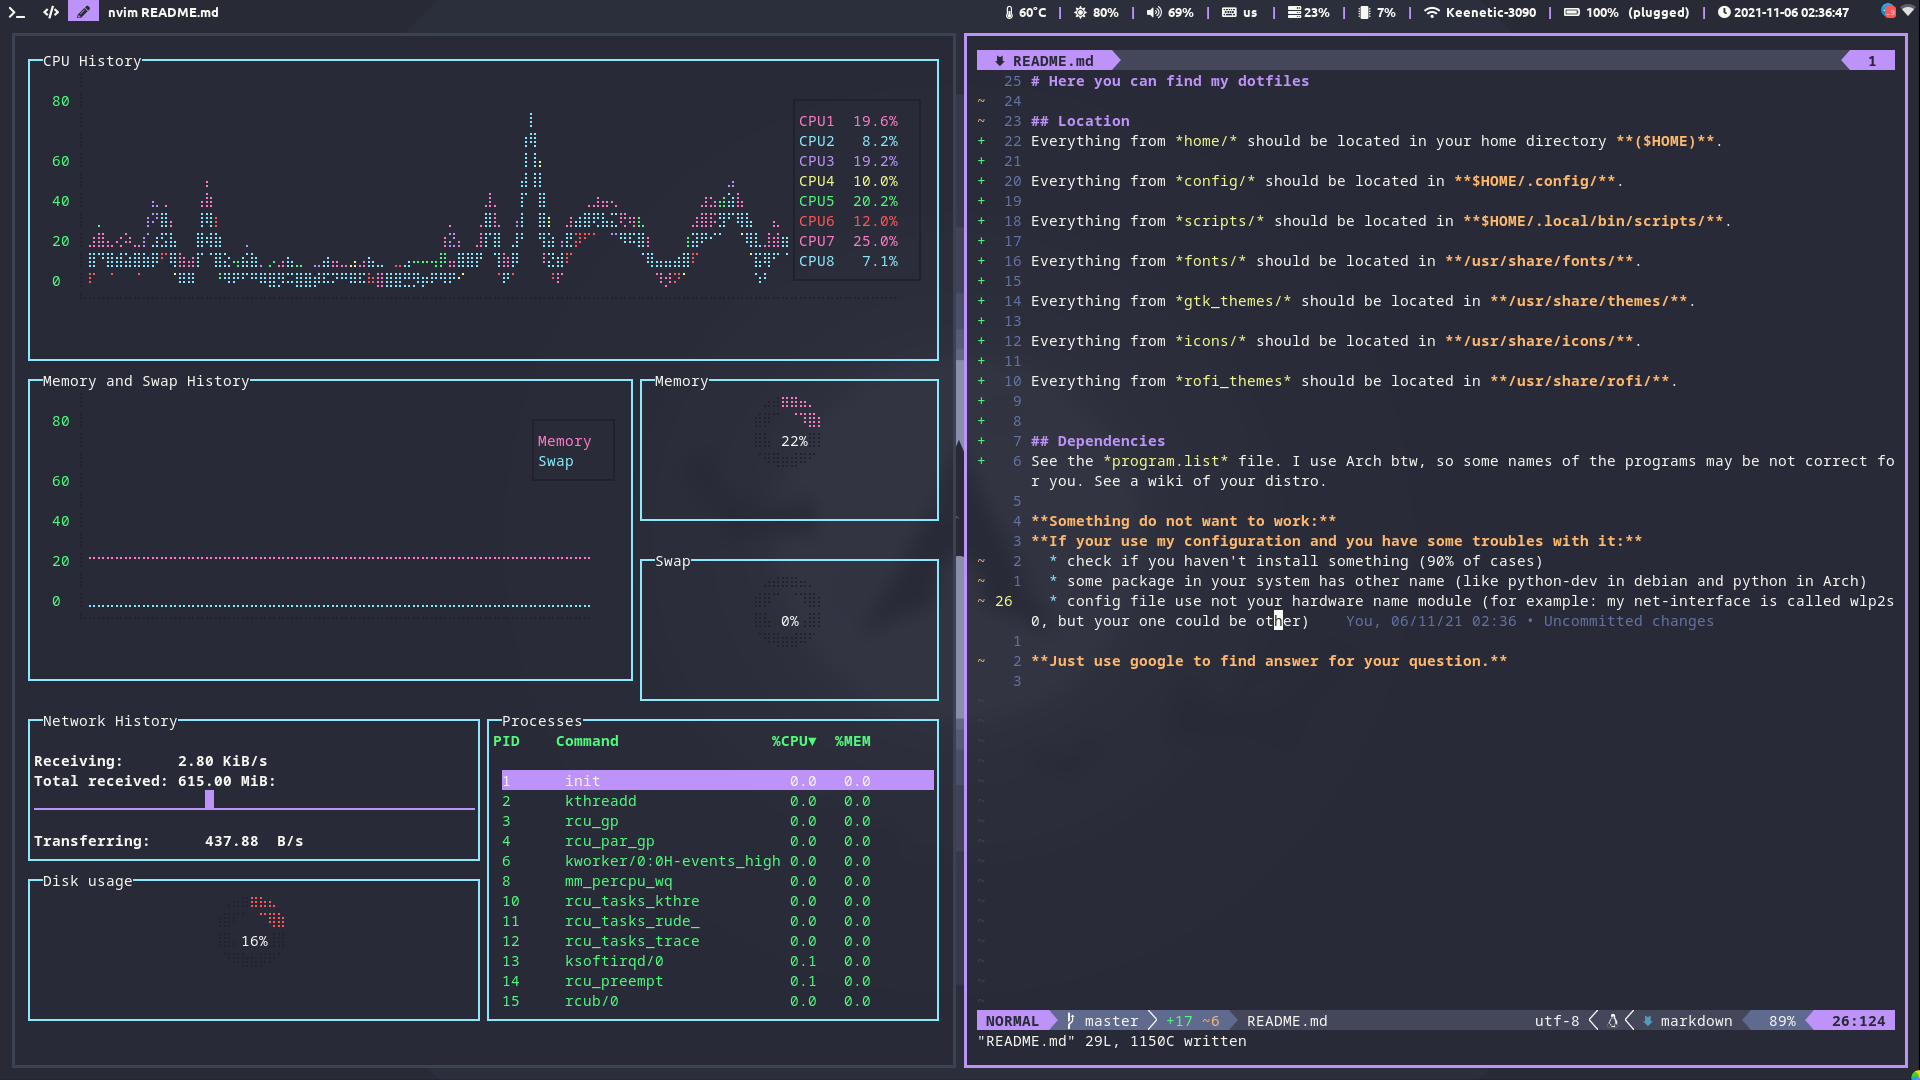Click the NORMAL mode indicator
Image resolution: width=1920 pixels, height=1080 pixels.
(1011, 1021)
